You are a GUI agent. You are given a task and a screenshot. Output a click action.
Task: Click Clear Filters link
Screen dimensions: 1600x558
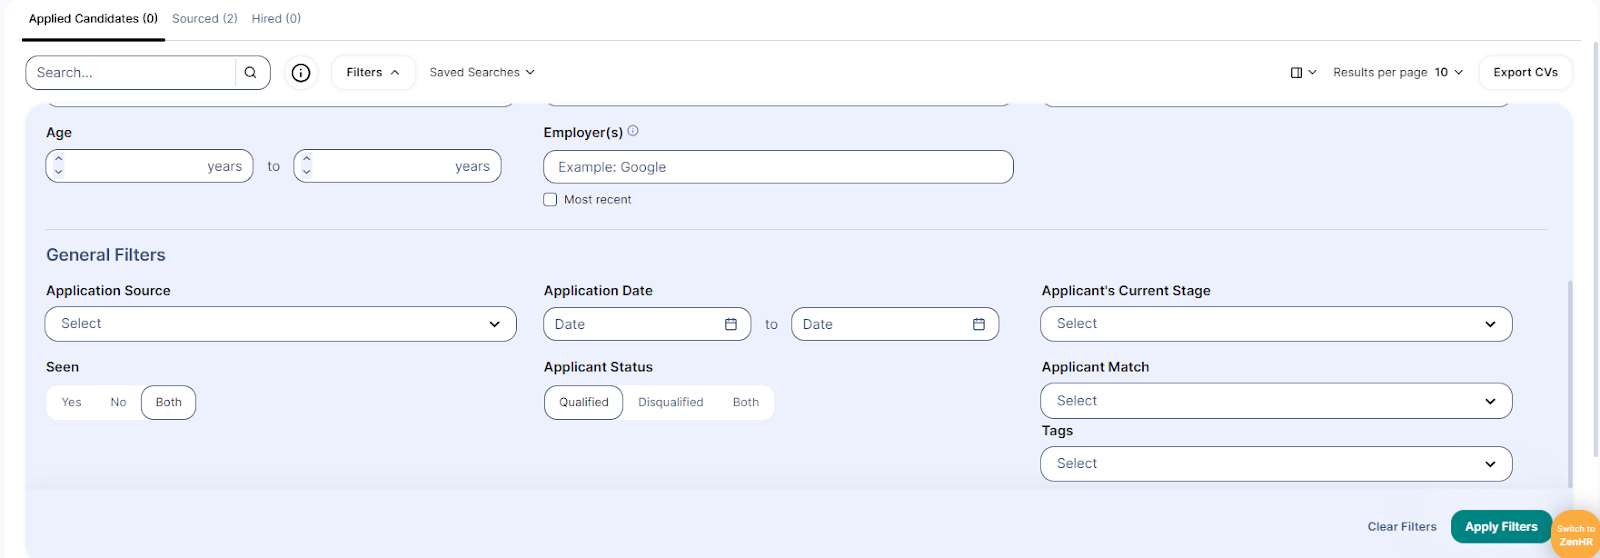coord(1402,527)
